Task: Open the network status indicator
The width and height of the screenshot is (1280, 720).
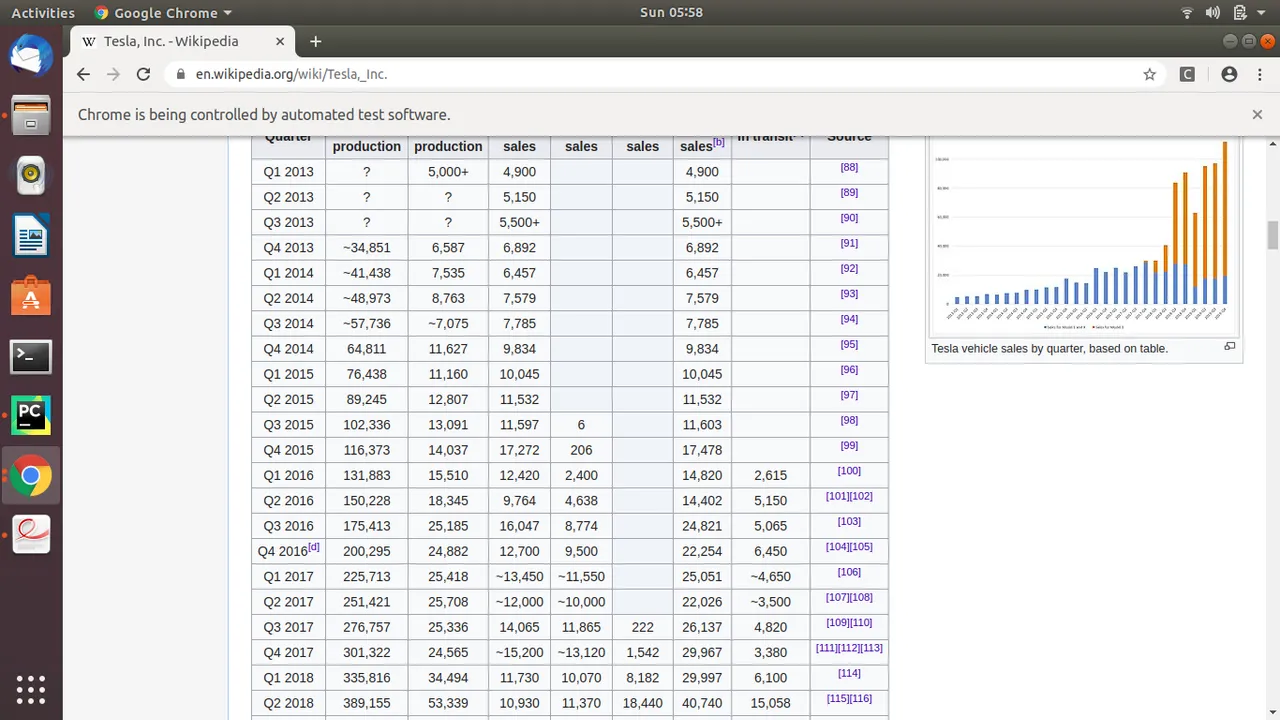Action: (x=1187, y=13)
